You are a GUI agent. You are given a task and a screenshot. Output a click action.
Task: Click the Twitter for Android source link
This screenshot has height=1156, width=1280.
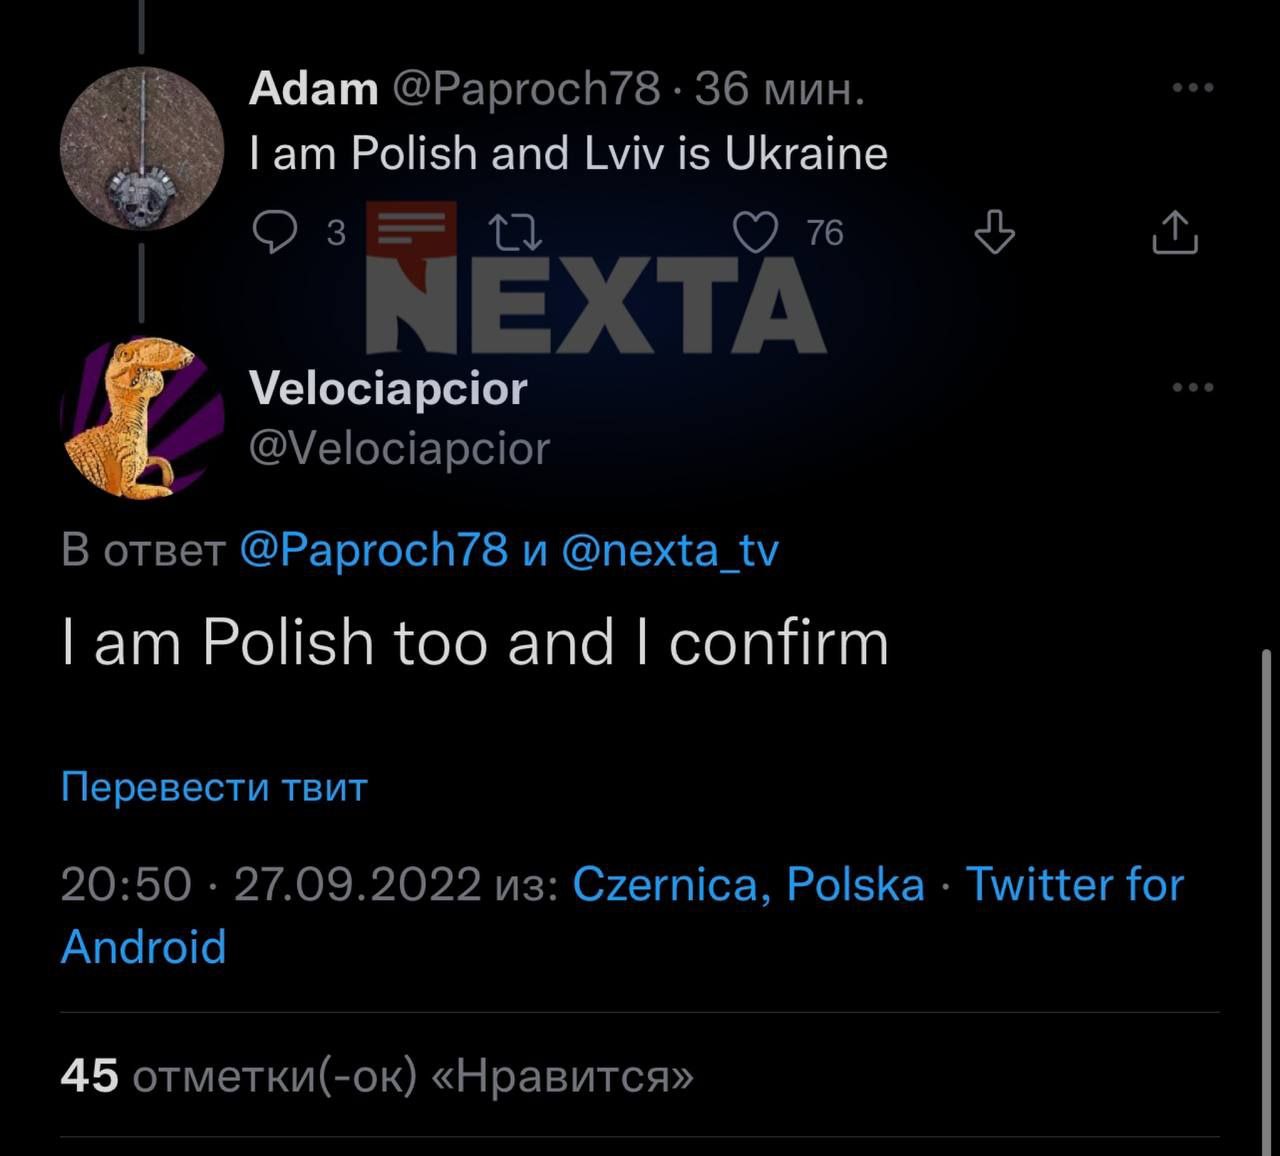(x=1074, y=885)
